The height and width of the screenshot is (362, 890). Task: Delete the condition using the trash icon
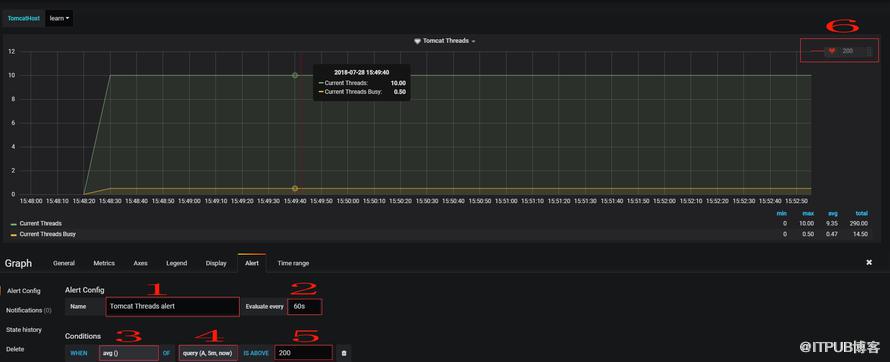343,353
